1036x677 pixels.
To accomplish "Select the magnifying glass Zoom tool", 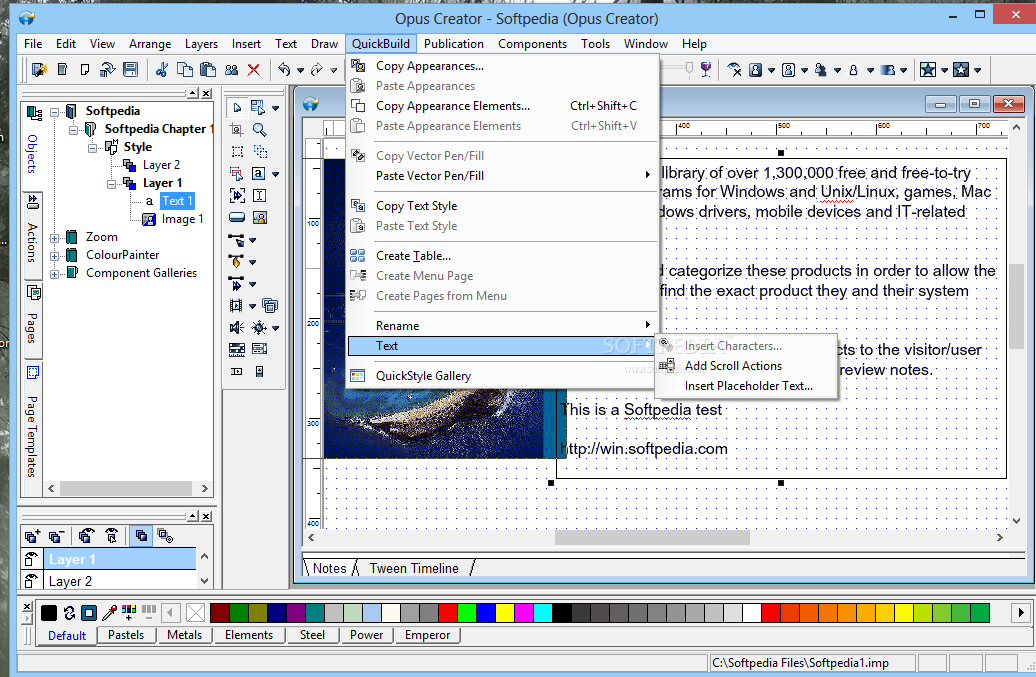I will 260,129.
